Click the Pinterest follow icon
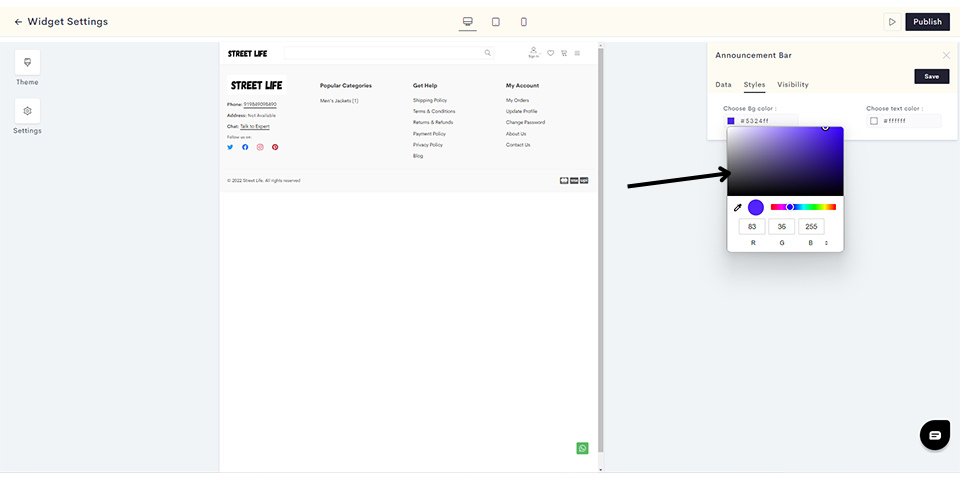 click(x=275, y=147)
